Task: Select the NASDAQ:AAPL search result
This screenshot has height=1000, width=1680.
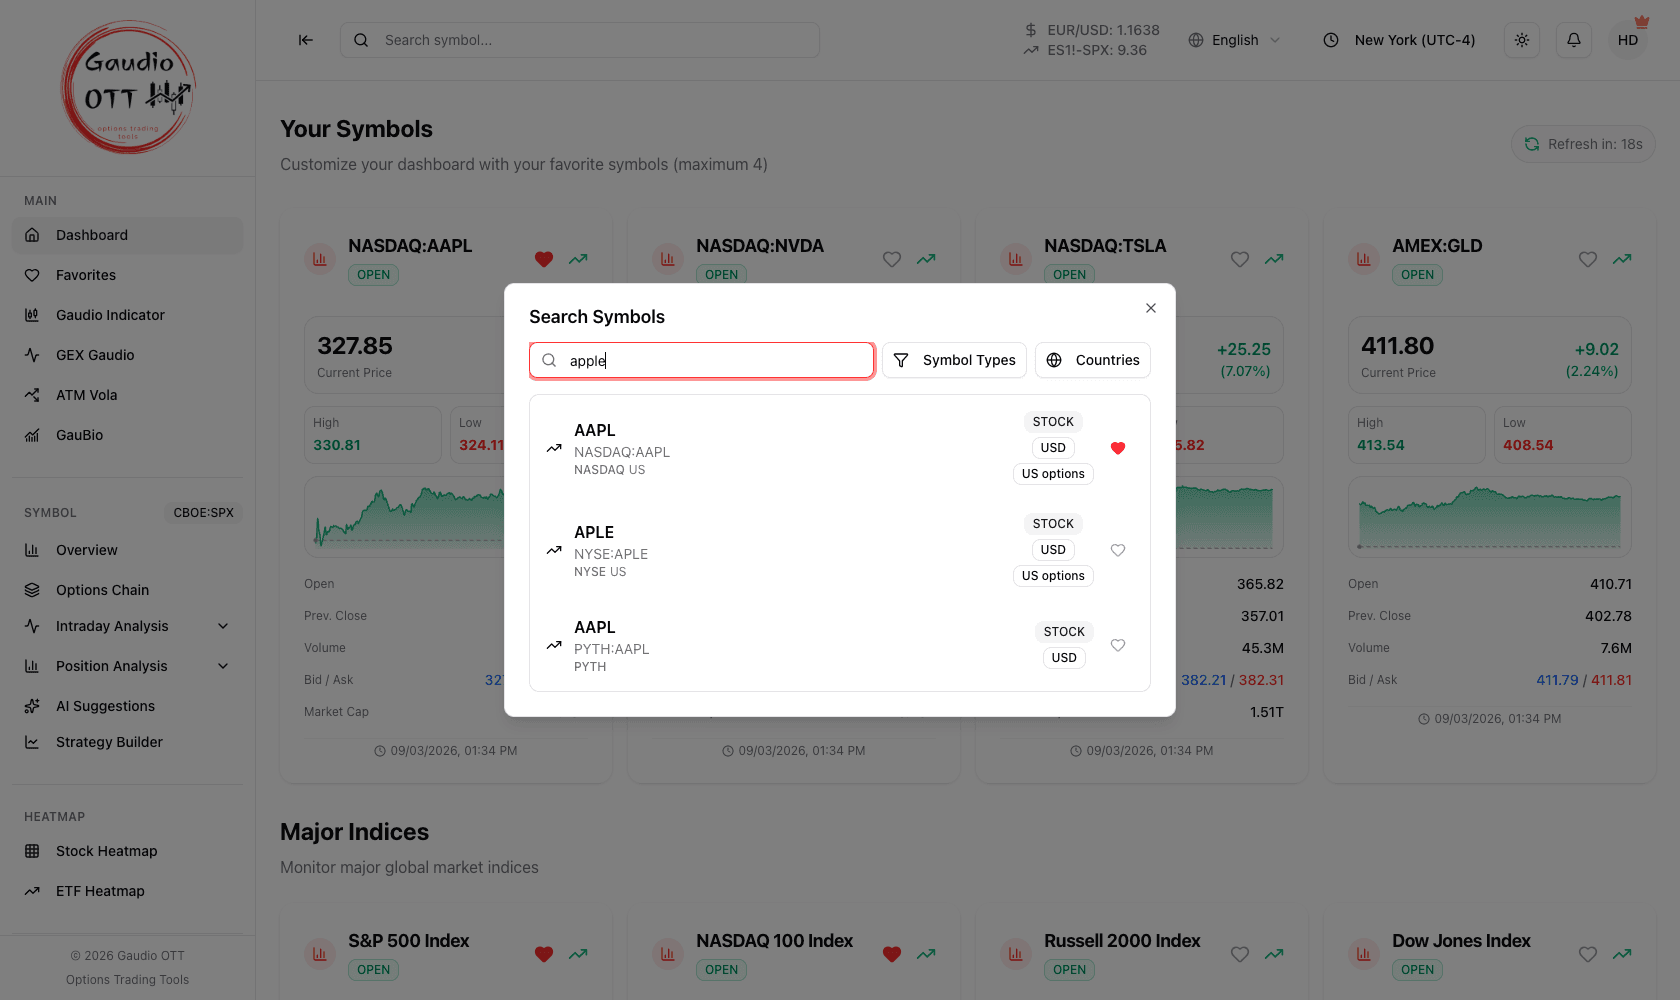Action: pyautogui.click(x=840, y=448)
